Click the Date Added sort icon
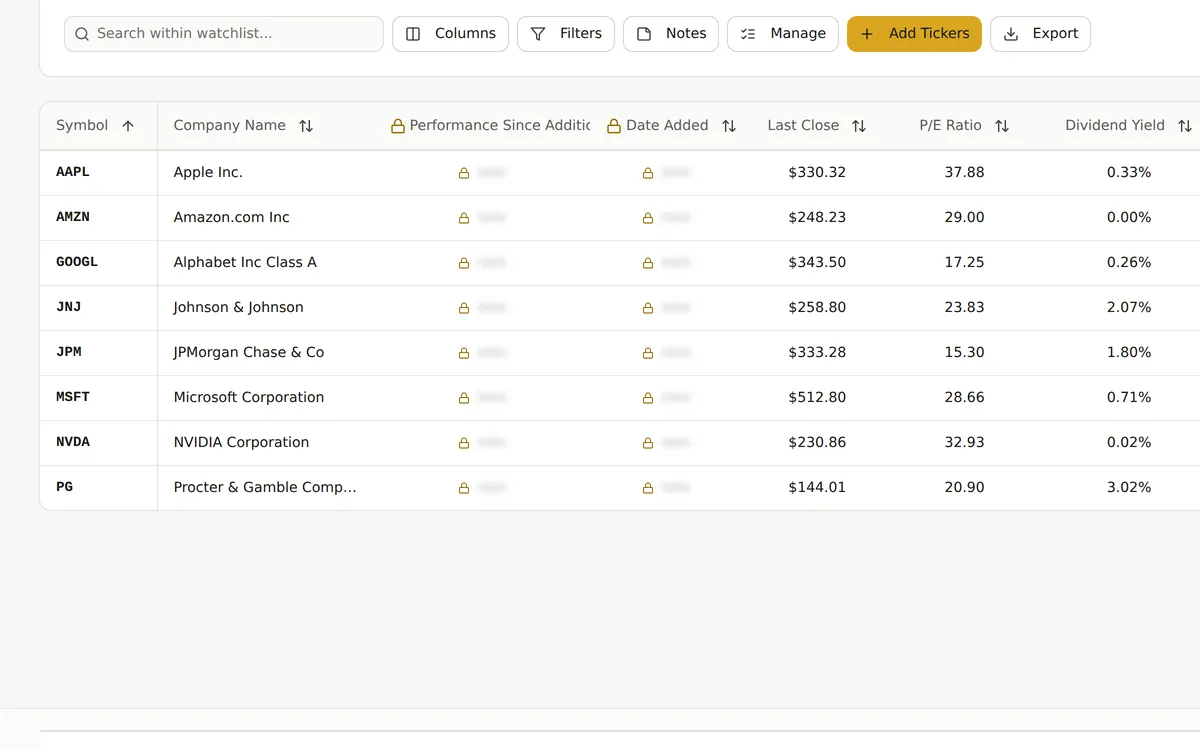 (729, 126)
